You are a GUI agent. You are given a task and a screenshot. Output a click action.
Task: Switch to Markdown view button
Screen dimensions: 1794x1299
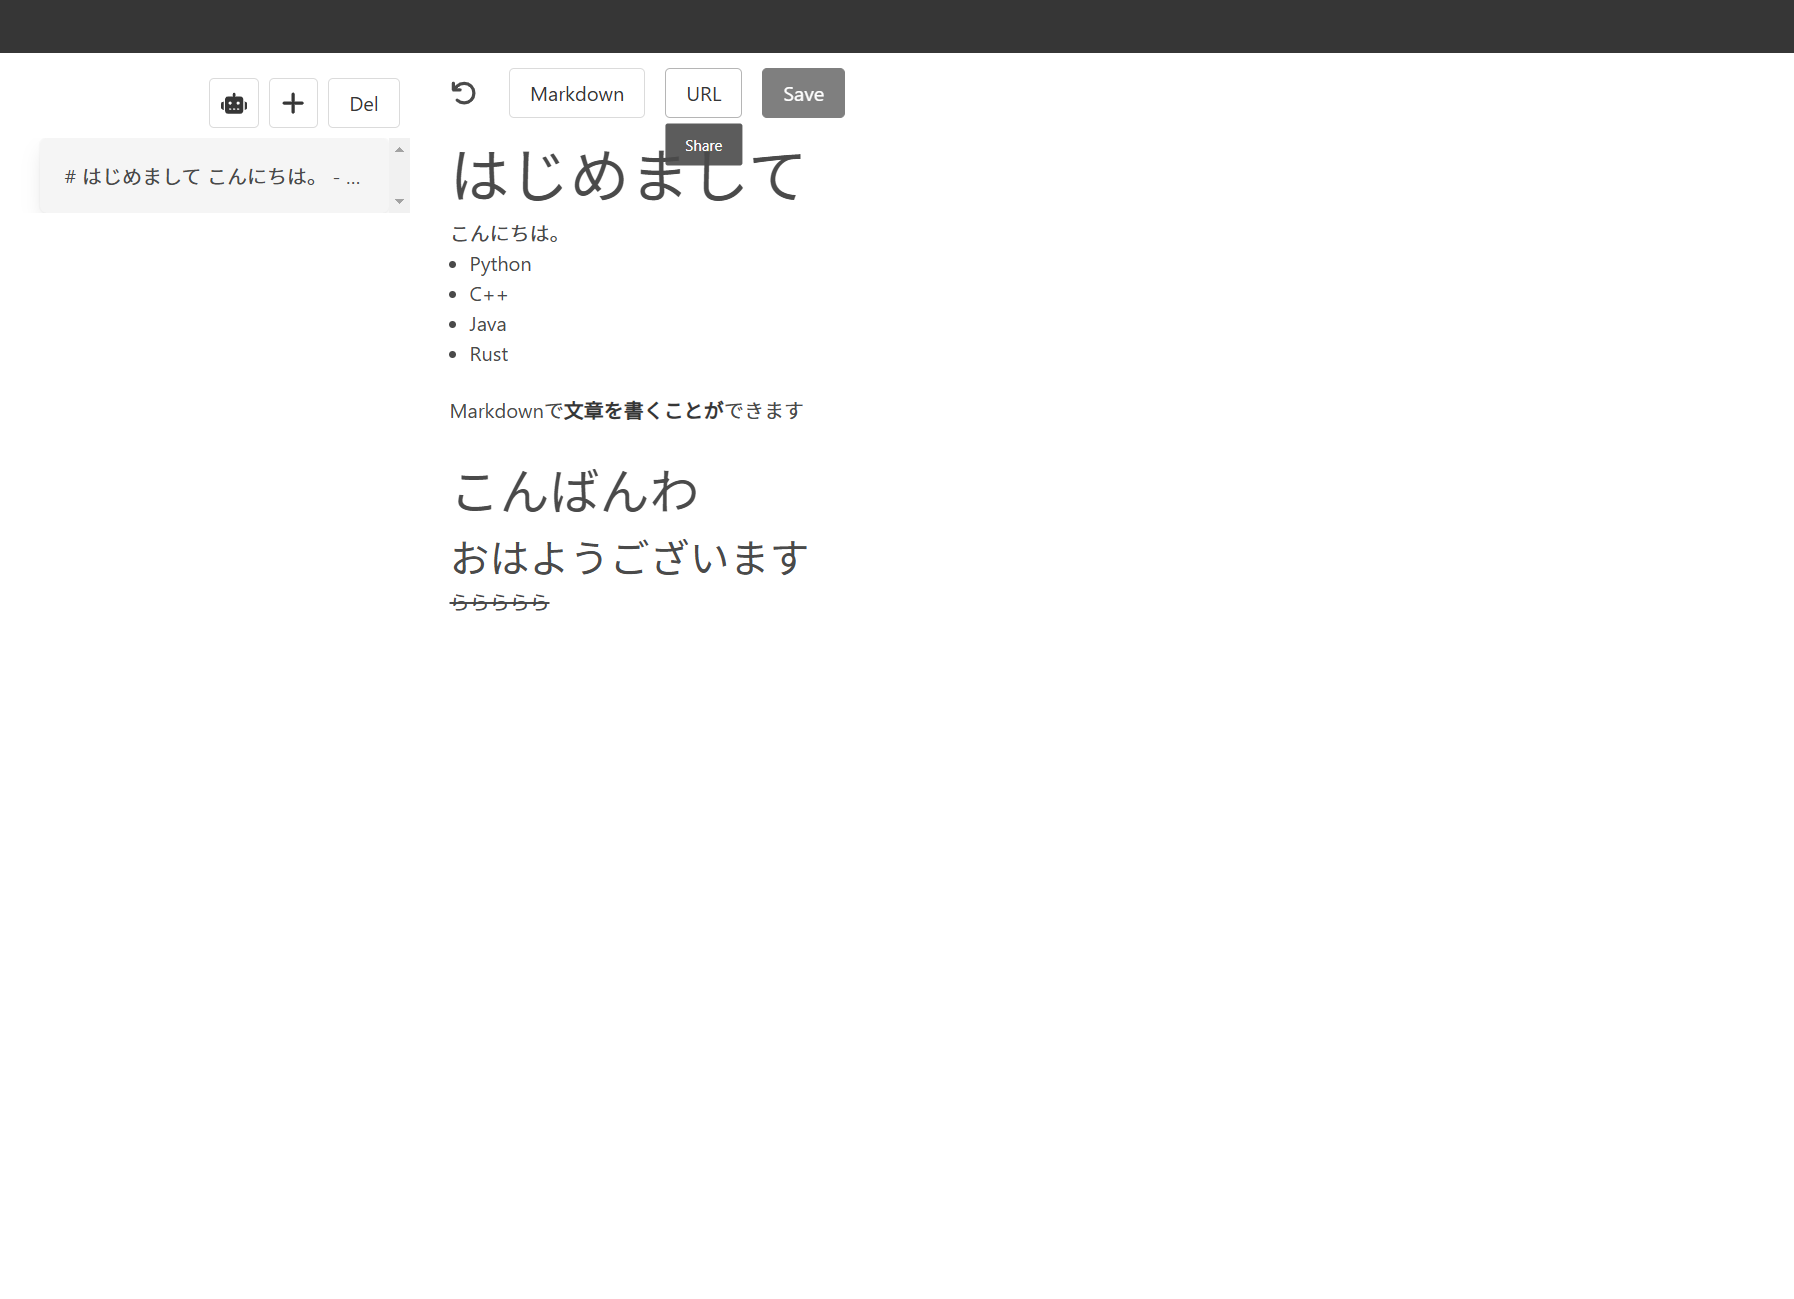pyautogui.click(x=577, y=93)
